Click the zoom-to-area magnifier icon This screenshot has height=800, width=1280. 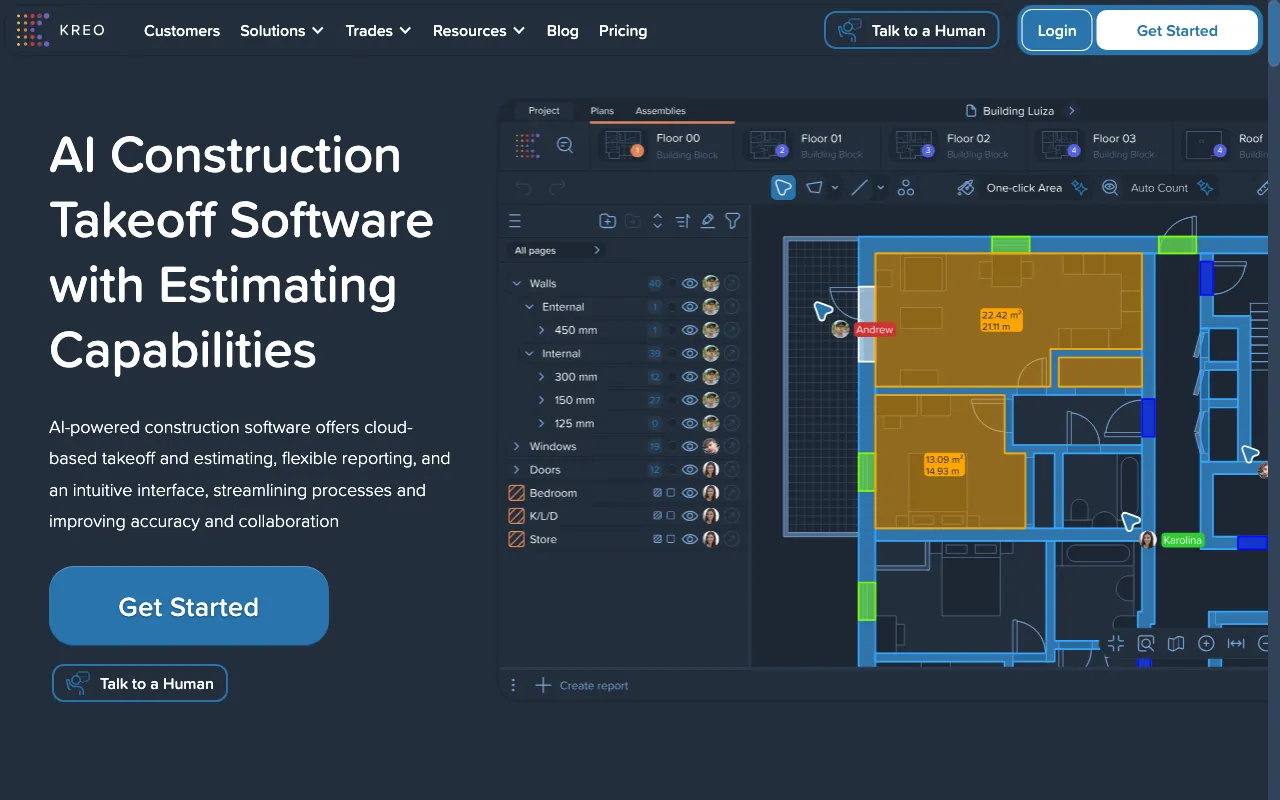click(1146, 644)
